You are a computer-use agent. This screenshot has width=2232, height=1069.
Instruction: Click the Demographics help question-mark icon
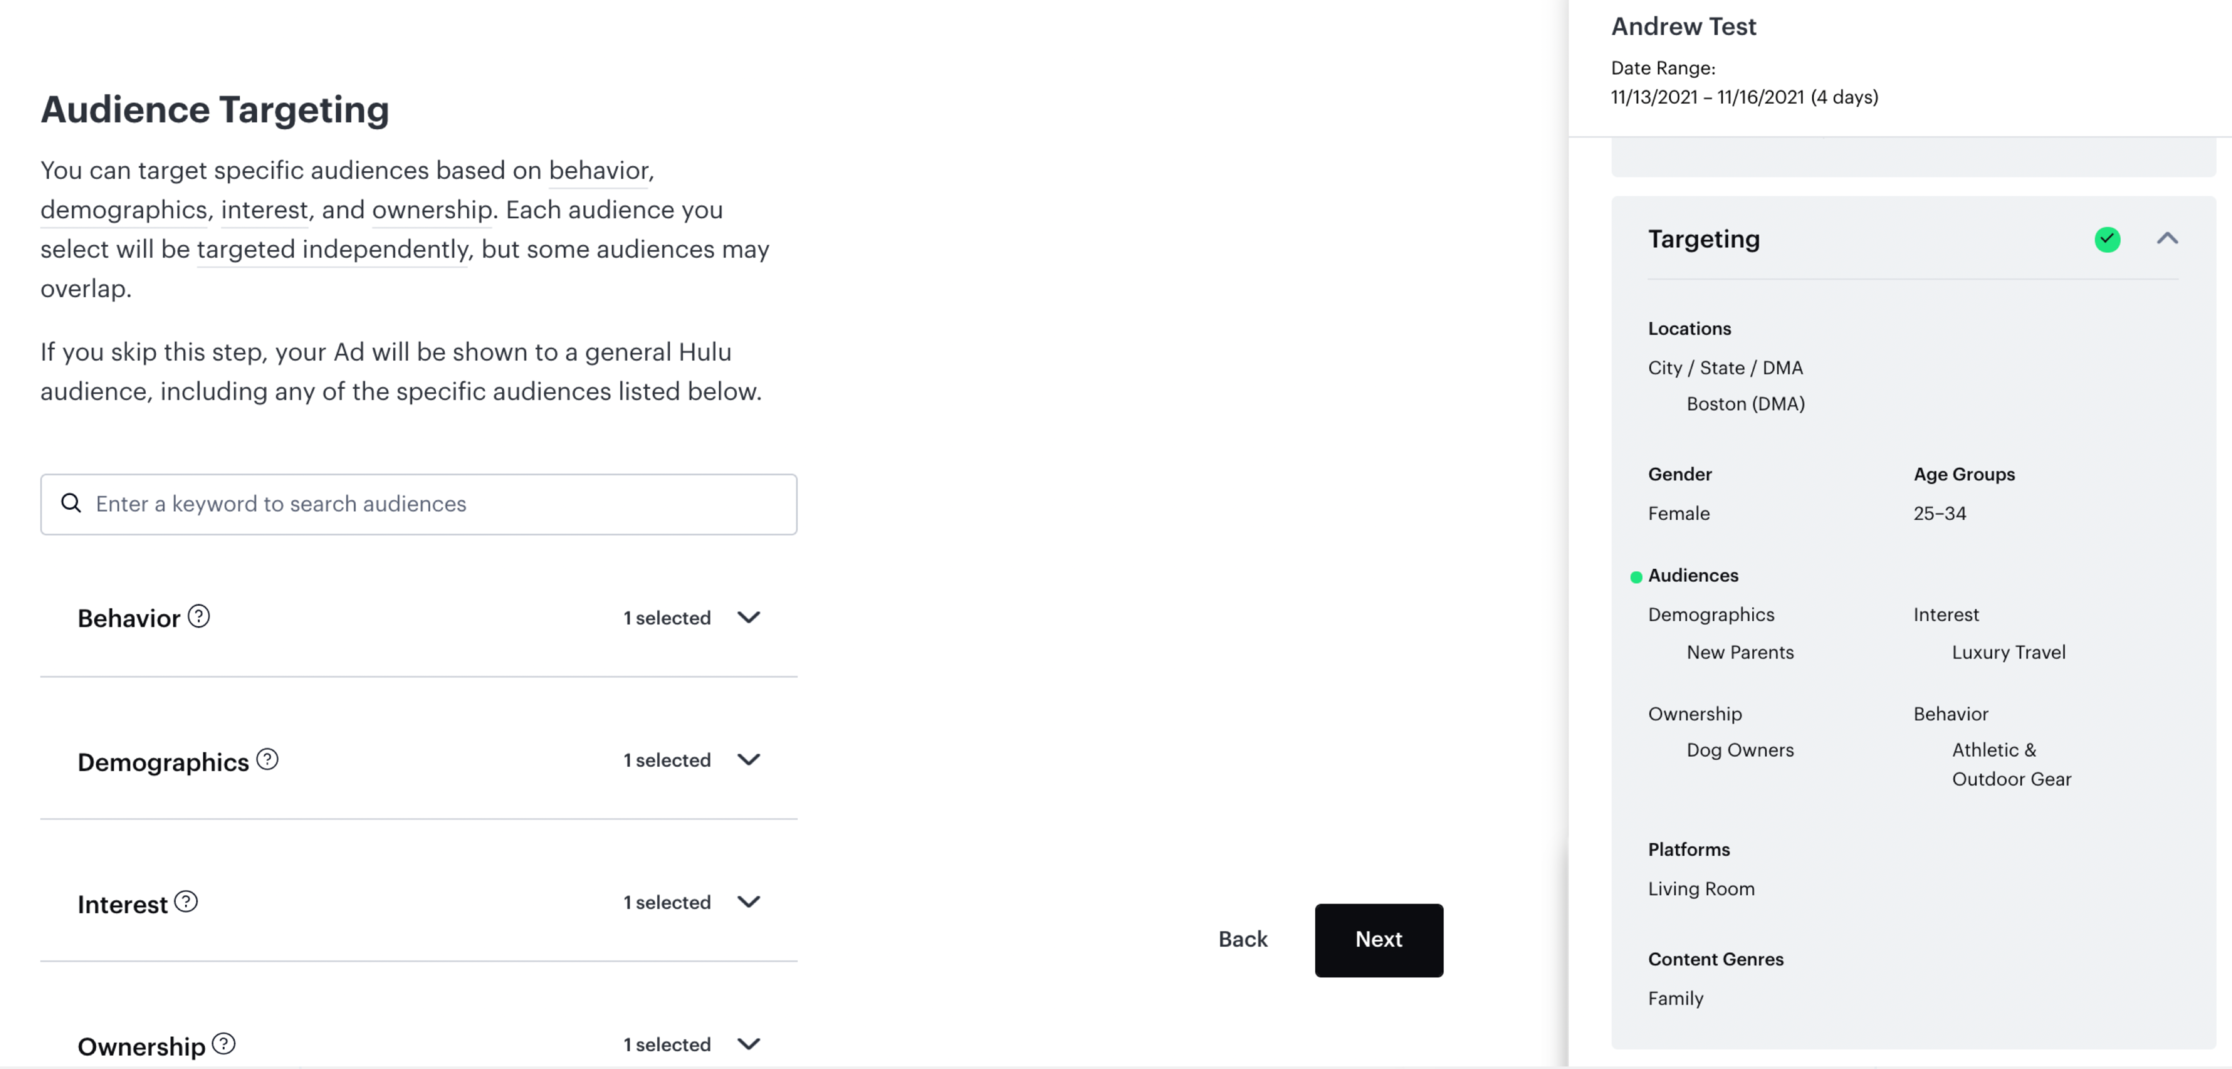tap(267, 759)
